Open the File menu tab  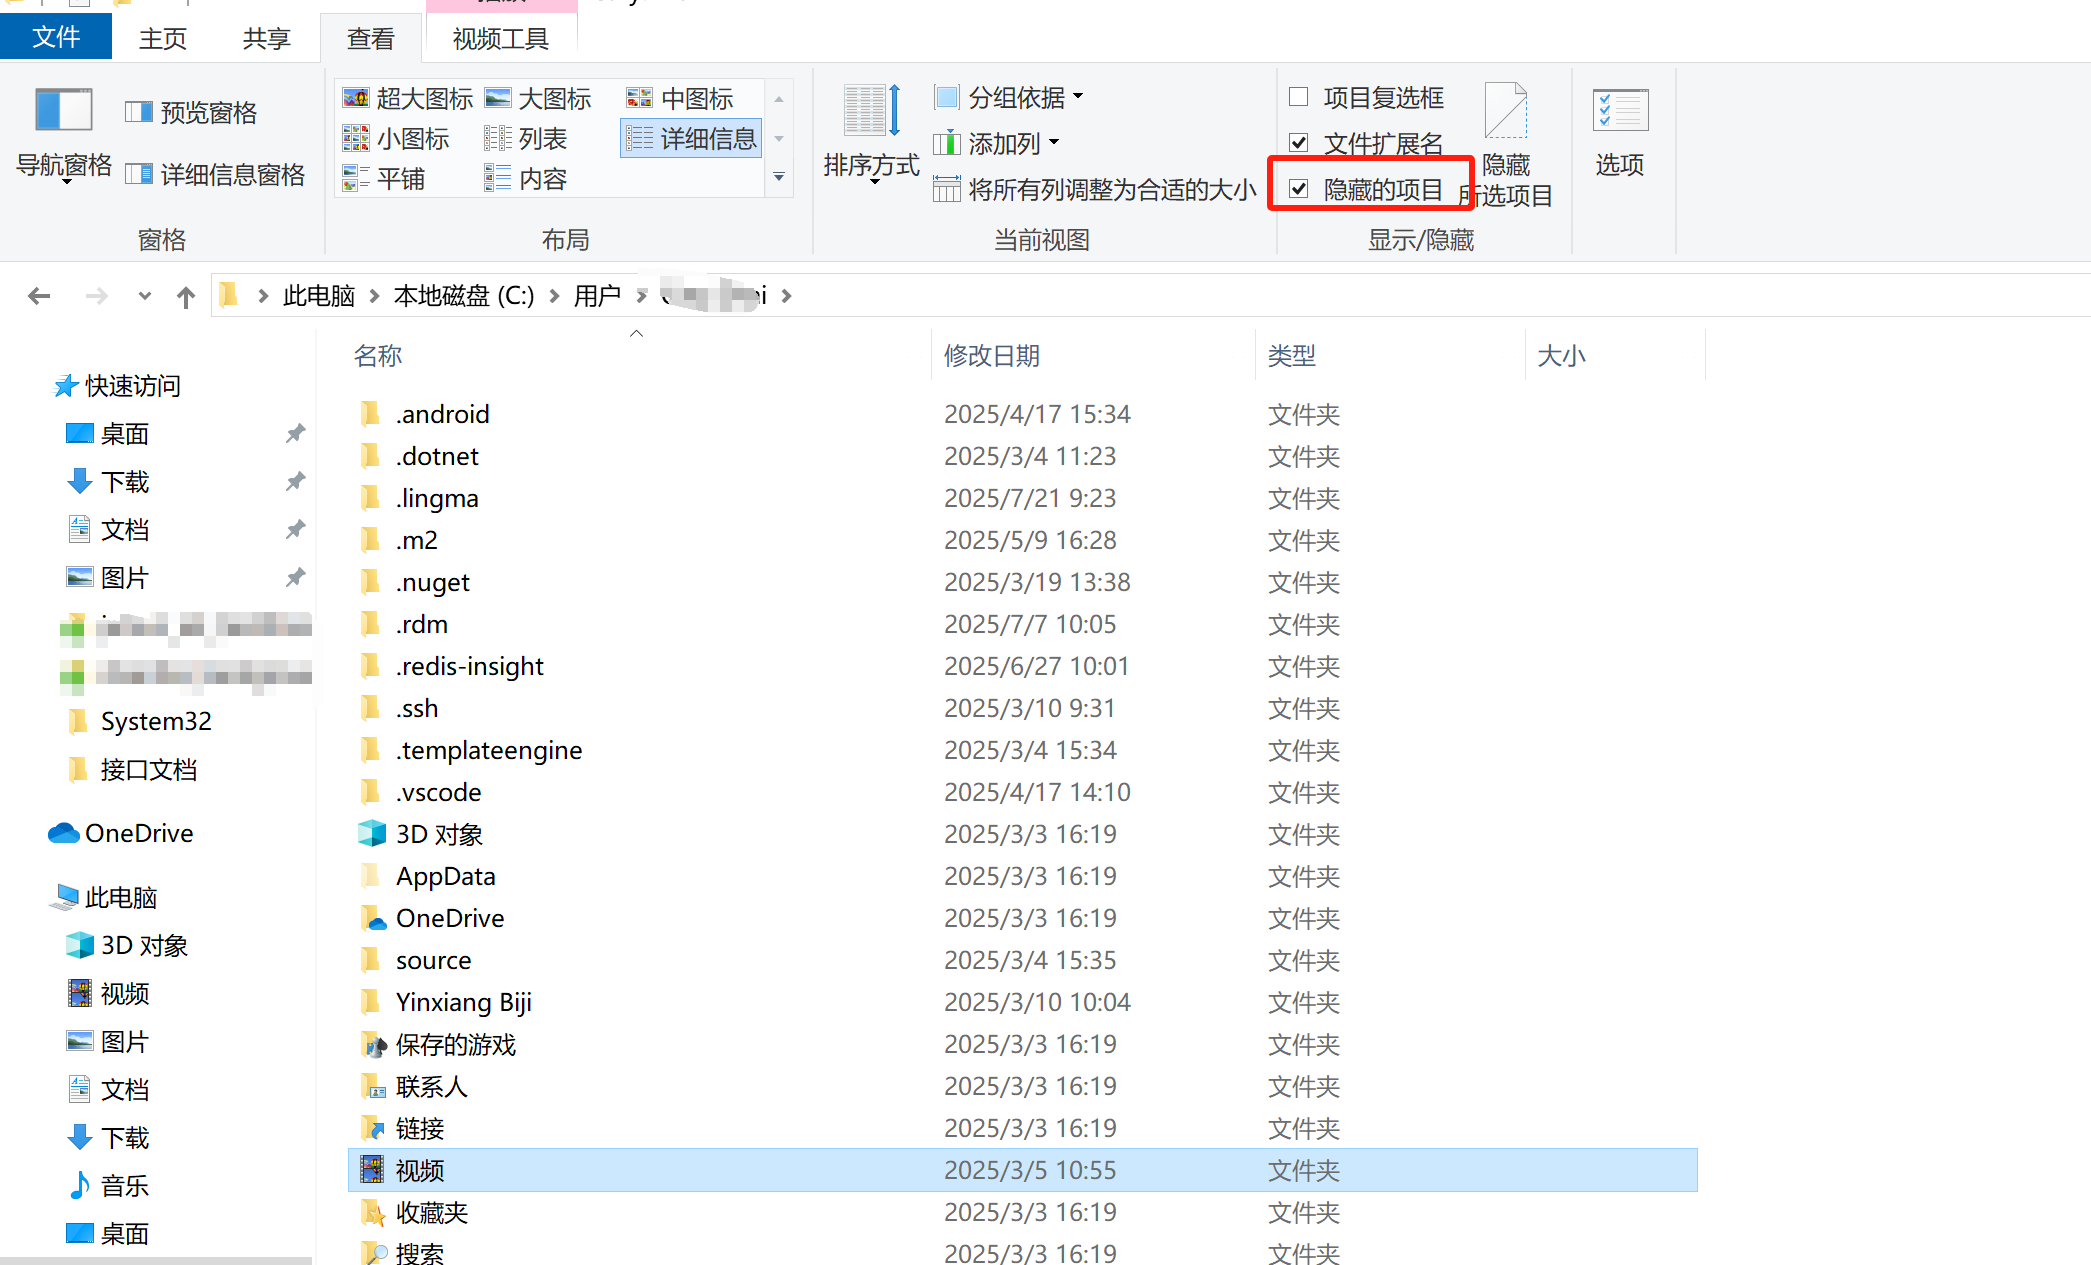(55, 38)
